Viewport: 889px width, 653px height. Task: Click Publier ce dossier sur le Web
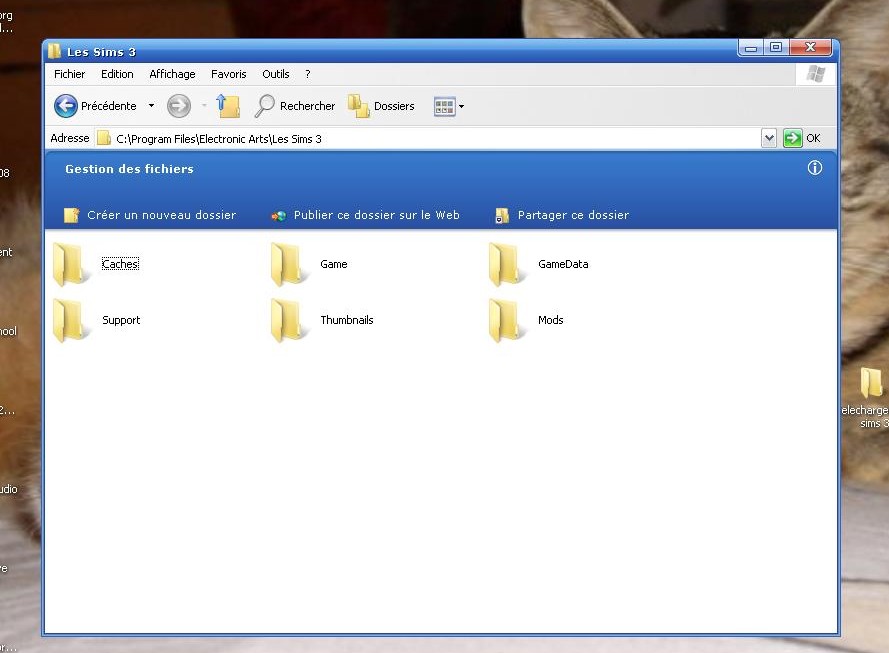pyautogui.click(x=376, y=215)
